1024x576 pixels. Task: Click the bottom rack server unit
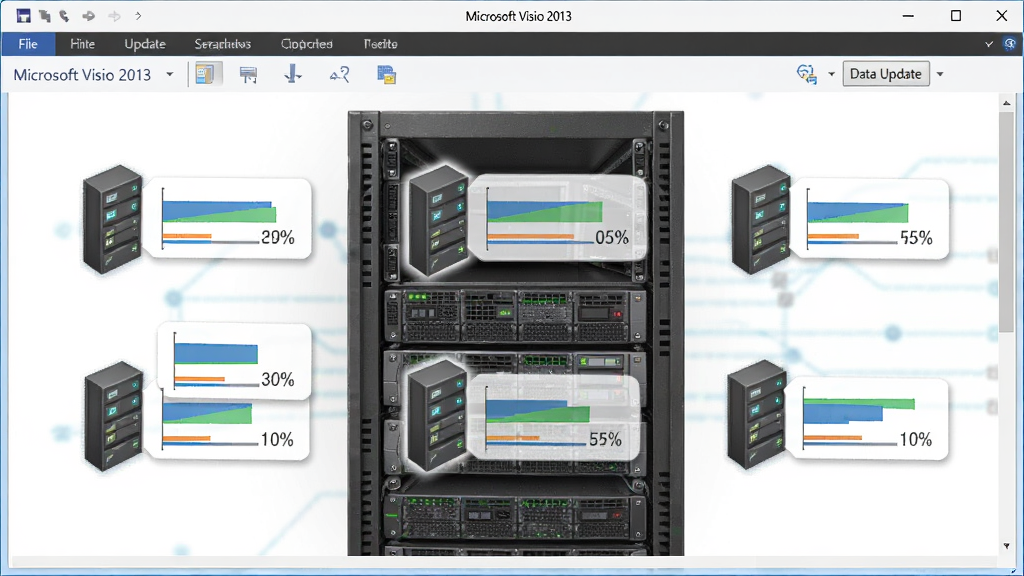coord(516,517)
